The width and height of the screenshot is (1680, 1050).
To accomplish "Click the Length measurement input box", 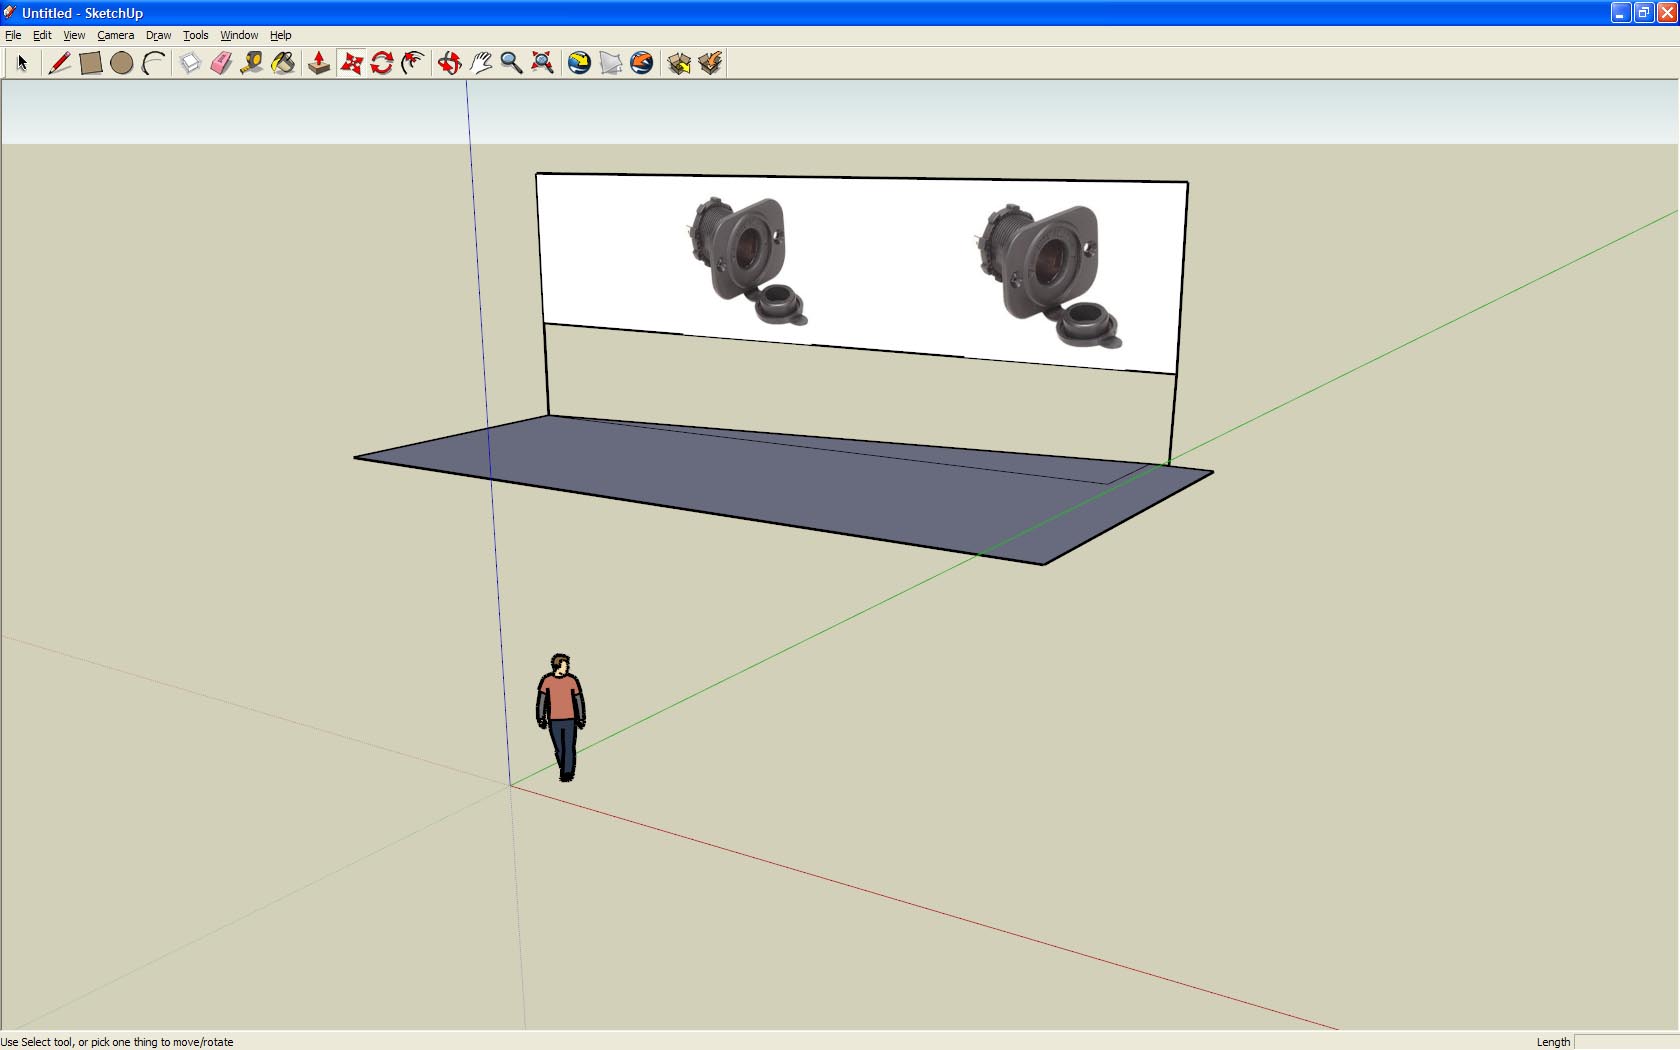I will click(x=1626, y=1042).
